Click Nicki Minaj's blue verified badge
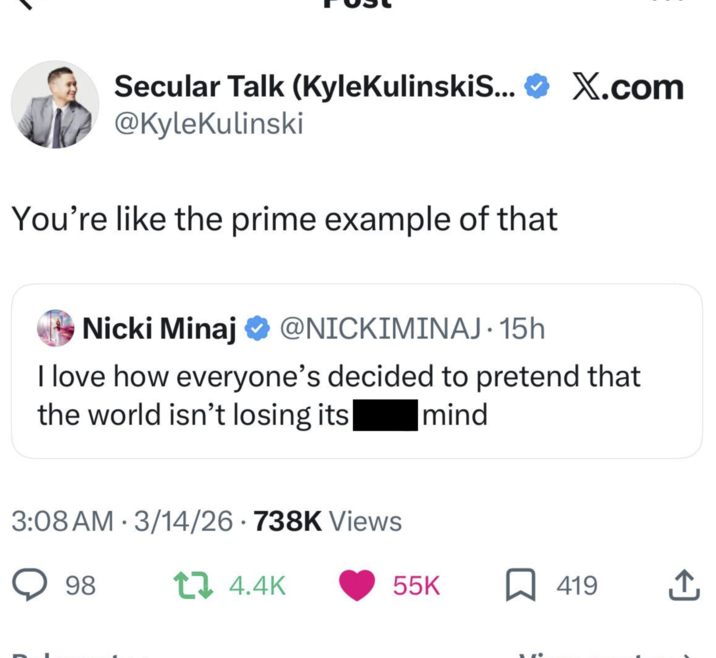The height and width of the screenshot is (658, 716). pyautogui.click(x=257, y=327)
